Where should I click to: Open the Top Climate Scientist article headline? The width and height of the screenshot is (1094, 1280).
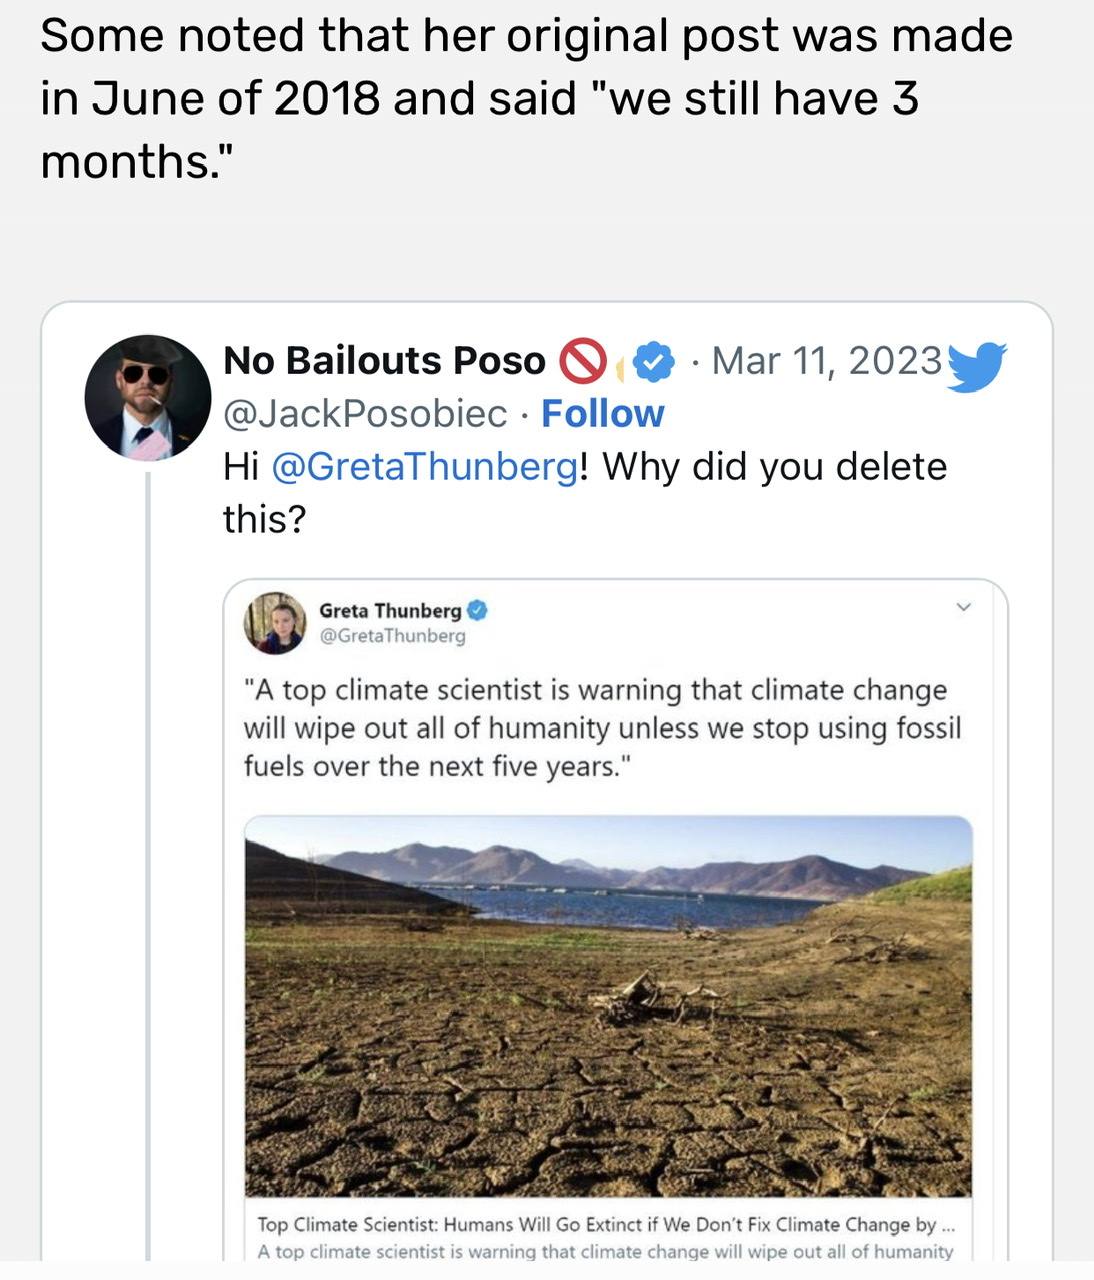pos(607,1224)
